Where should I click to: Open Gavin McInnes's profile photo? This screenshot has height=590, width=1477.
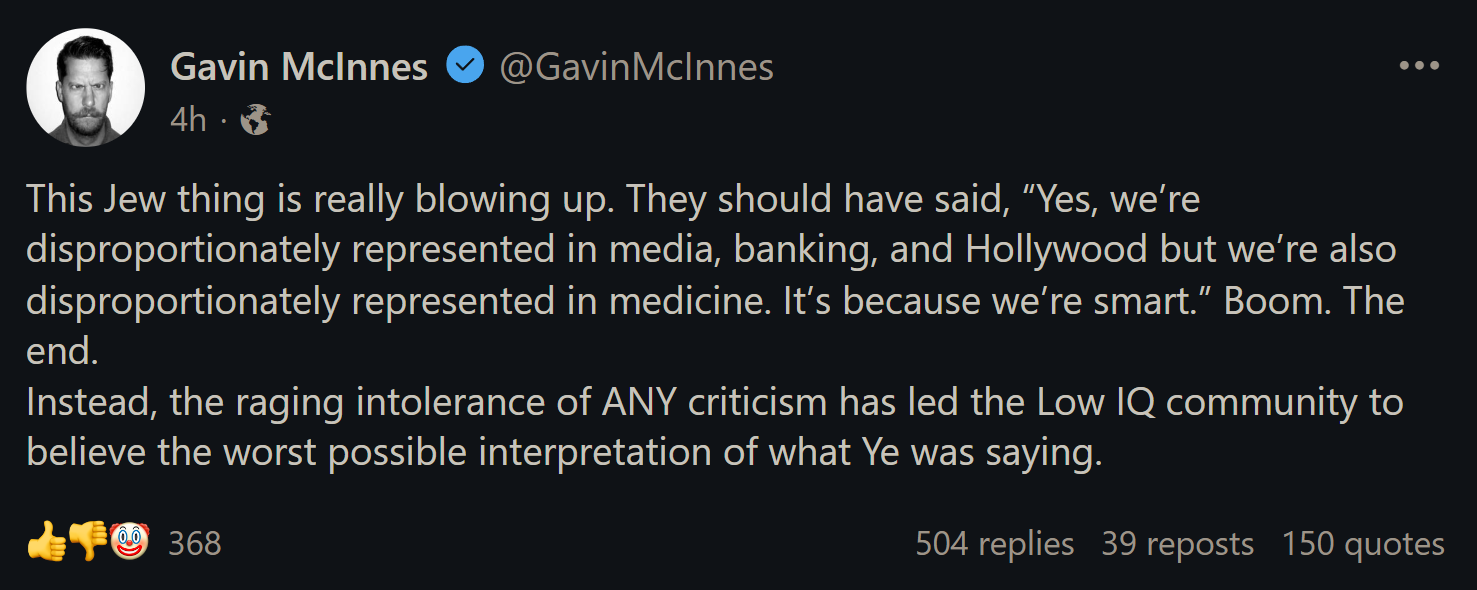pyautogui.click(x=85, y=87)
